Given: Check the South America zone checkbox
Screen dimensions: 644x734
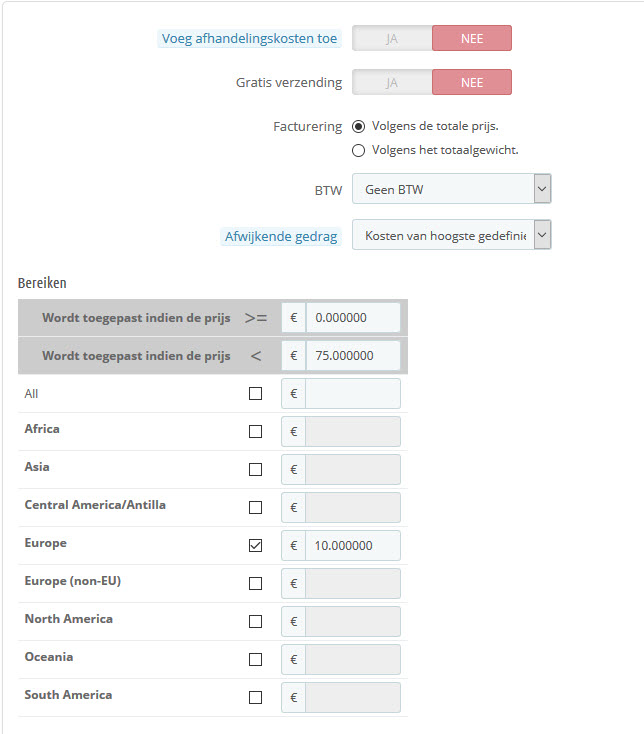Looking at the screenshot, I should 255,698.
